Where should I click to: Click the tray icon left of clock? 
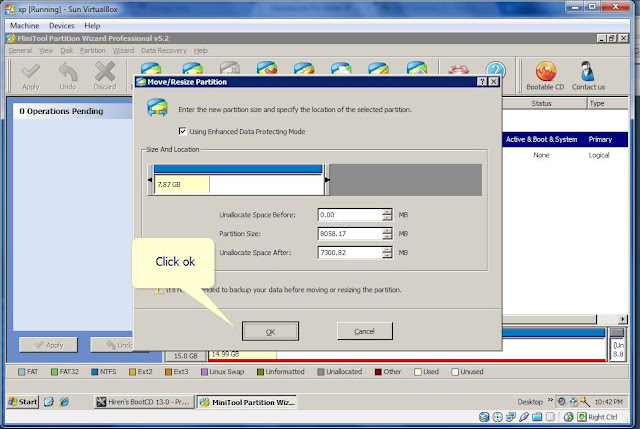(x=585, y=402)
